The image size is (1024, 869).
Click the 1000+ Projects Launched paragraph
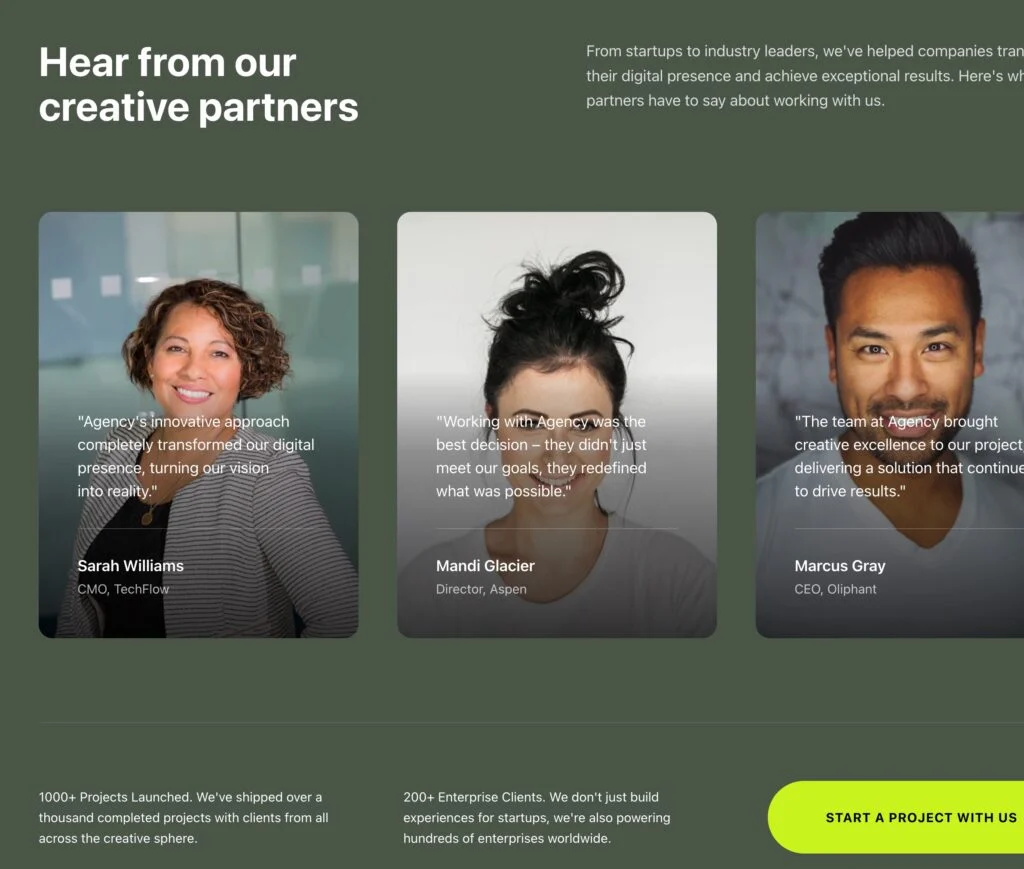[184, 817]
